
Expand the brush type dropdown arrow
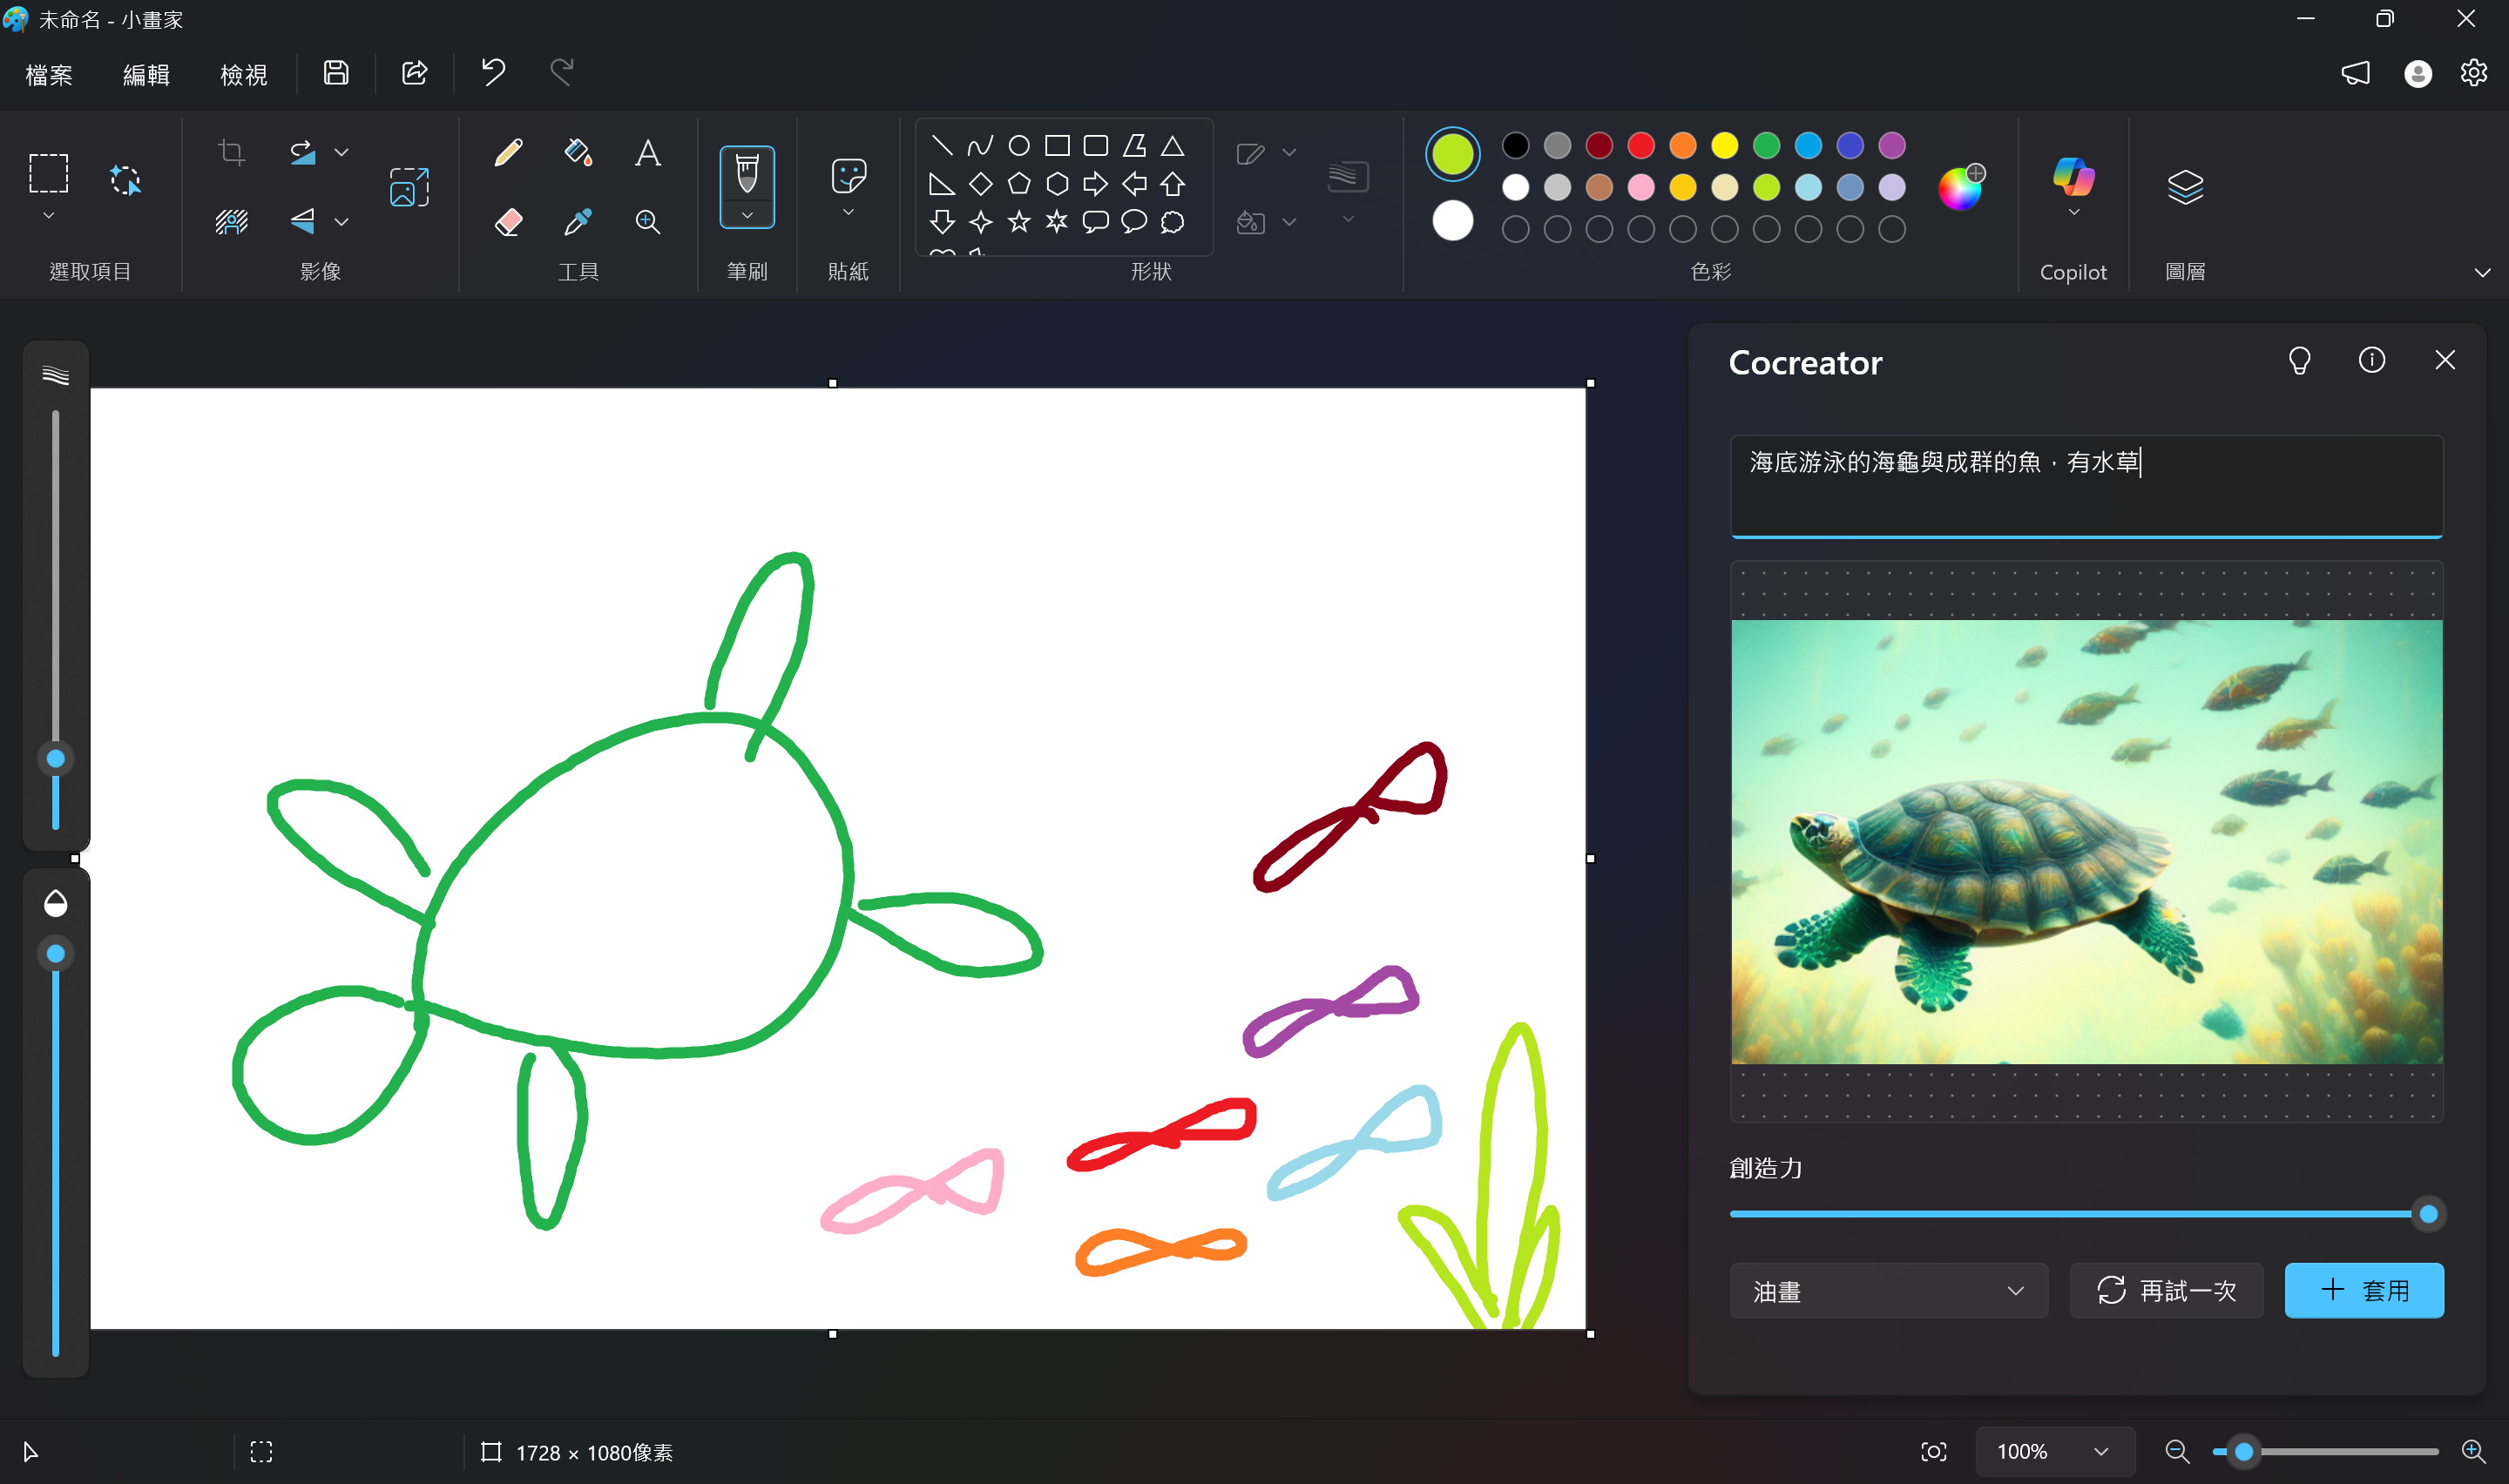(747, 215)
